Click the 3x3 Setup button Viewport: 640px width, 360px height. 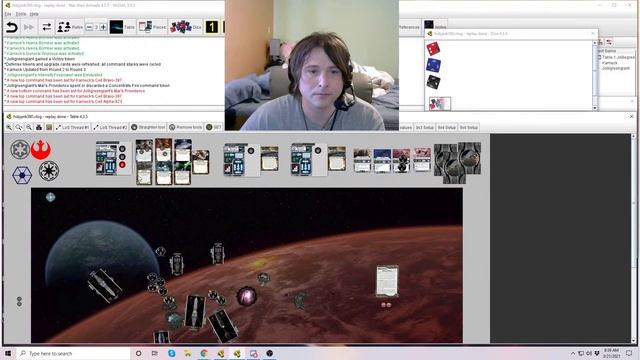tap(425, 127)
